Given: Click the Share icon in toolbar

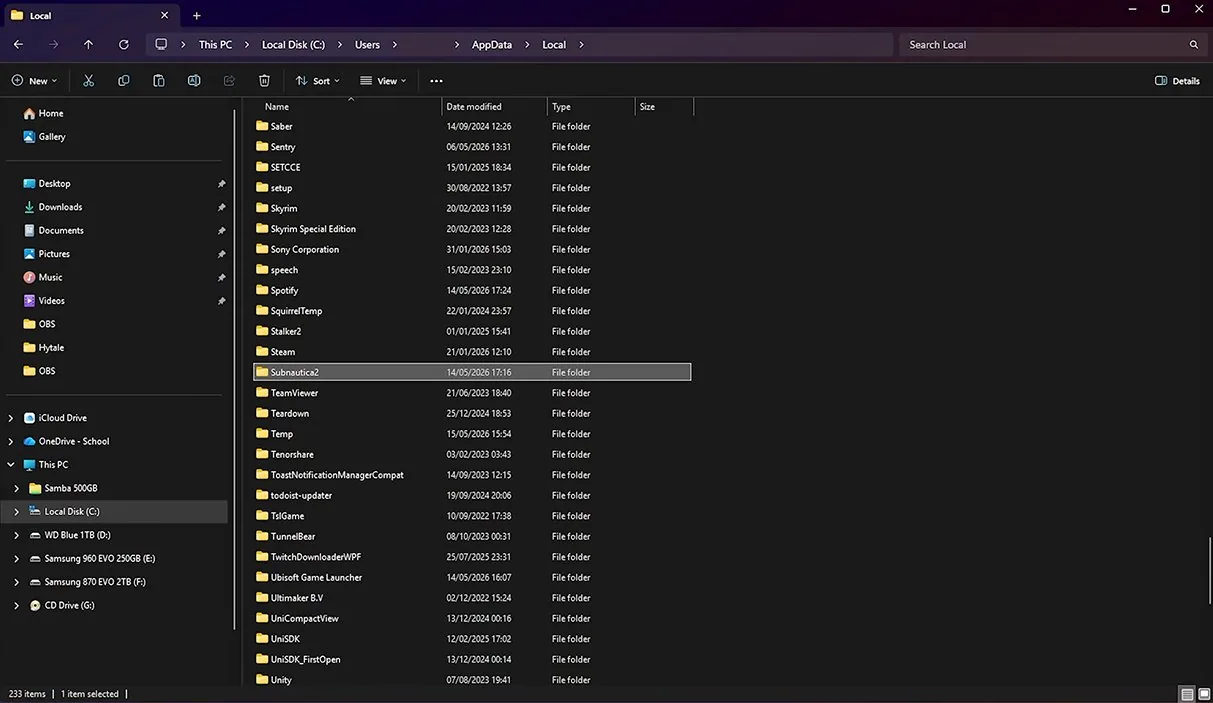Looking at the screenshot, I should [229, 81].
